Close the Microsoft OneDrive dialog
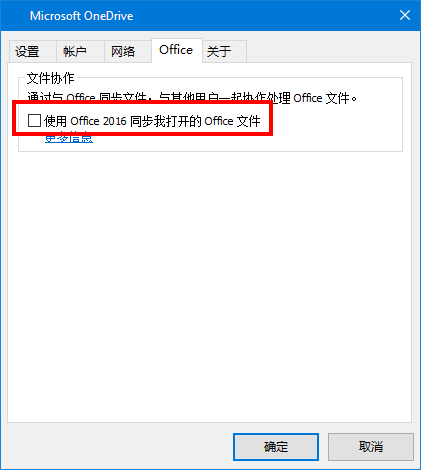This screenshot has width=421, height=470. pyautogui.click(x=405, y=15)
